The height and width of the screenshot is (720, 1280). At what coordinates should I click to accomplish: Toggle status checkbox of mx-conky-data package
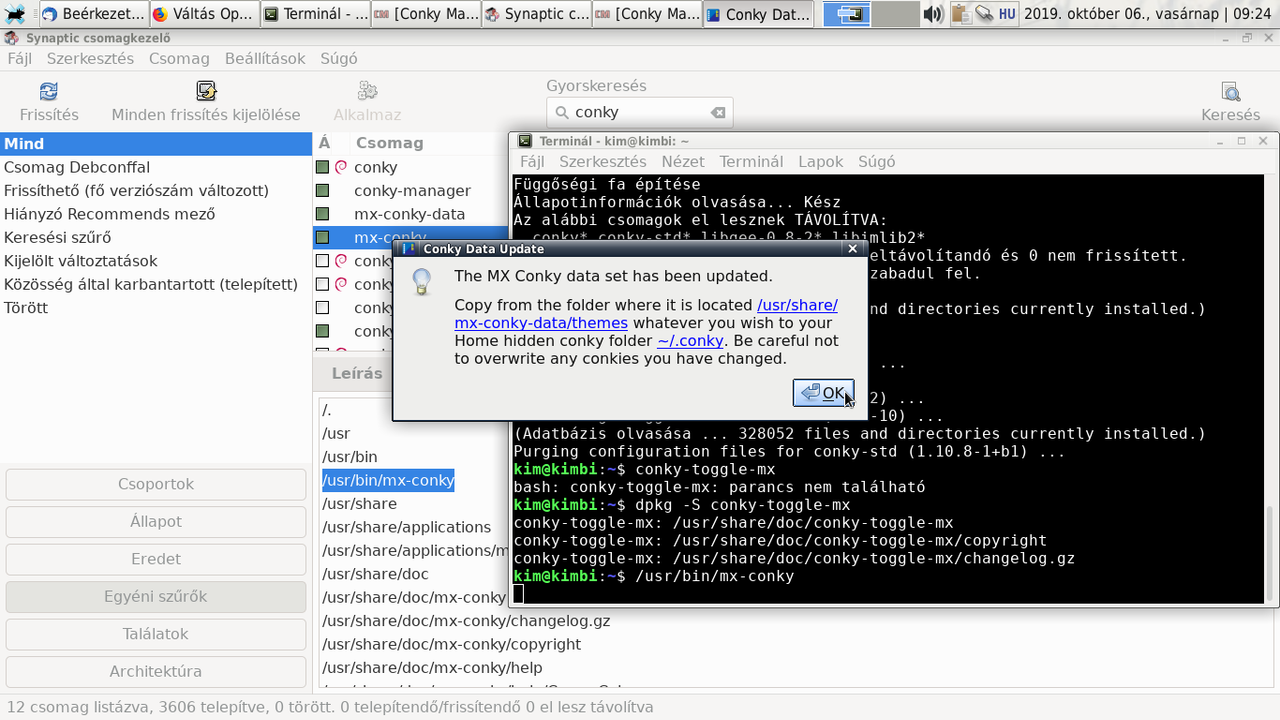point(322,214)
